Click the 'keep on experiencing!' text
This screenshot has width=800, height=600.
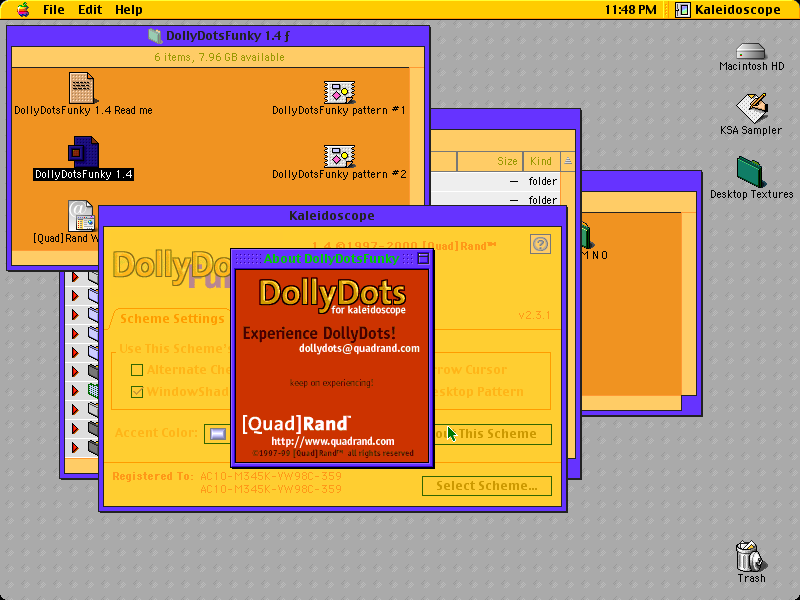click(x=332, y=383)
